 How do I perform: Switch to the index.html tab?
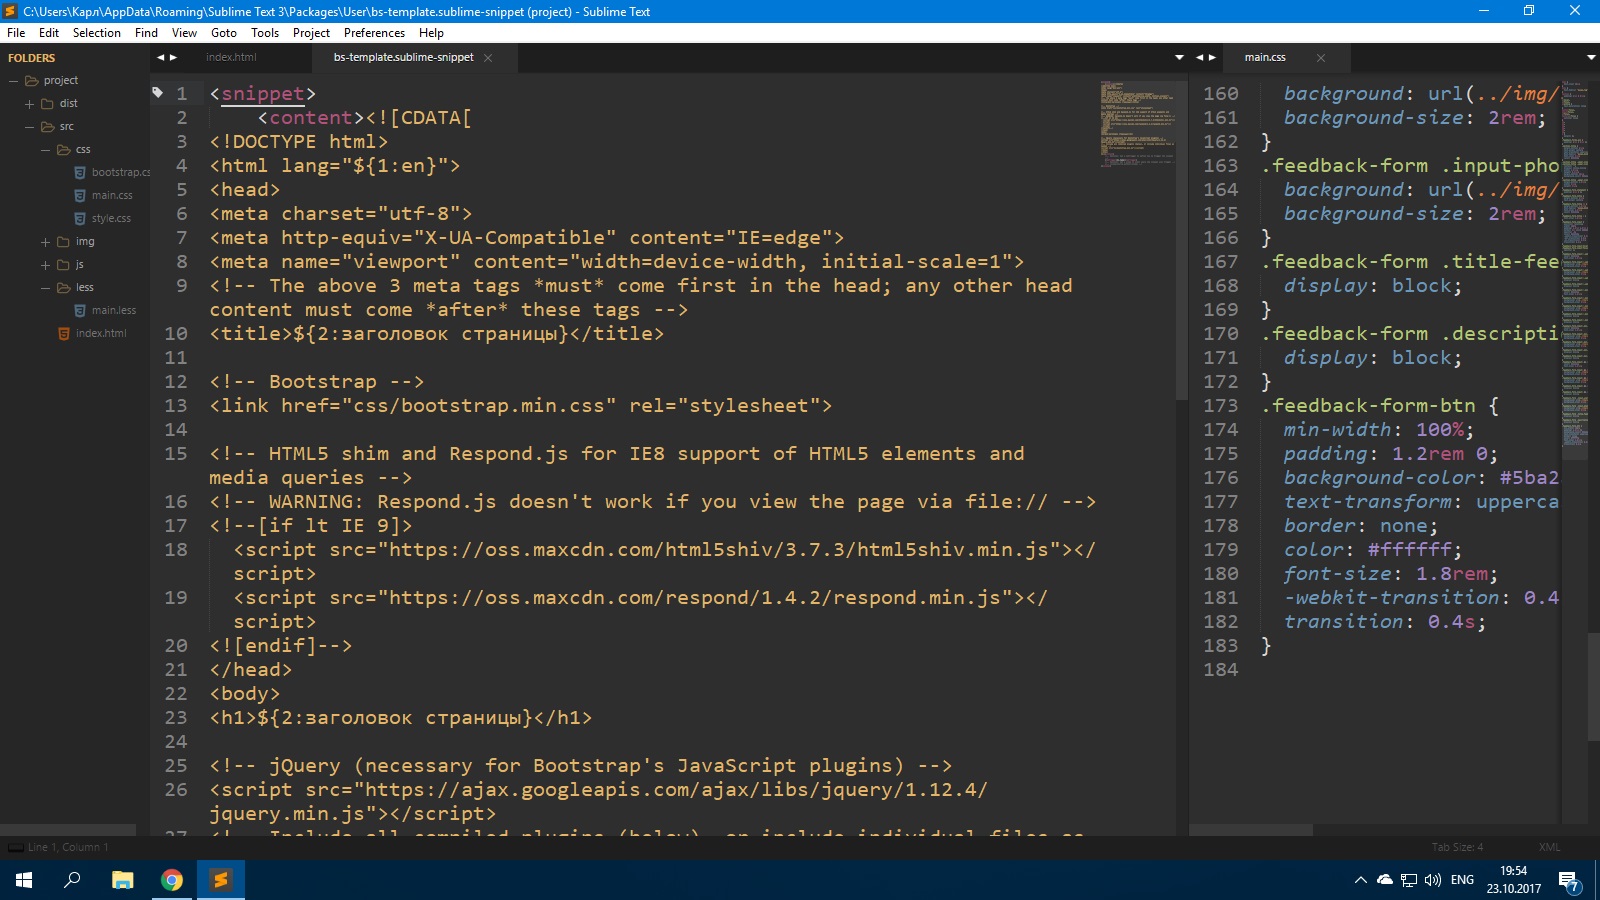click(x=231, y=58)
